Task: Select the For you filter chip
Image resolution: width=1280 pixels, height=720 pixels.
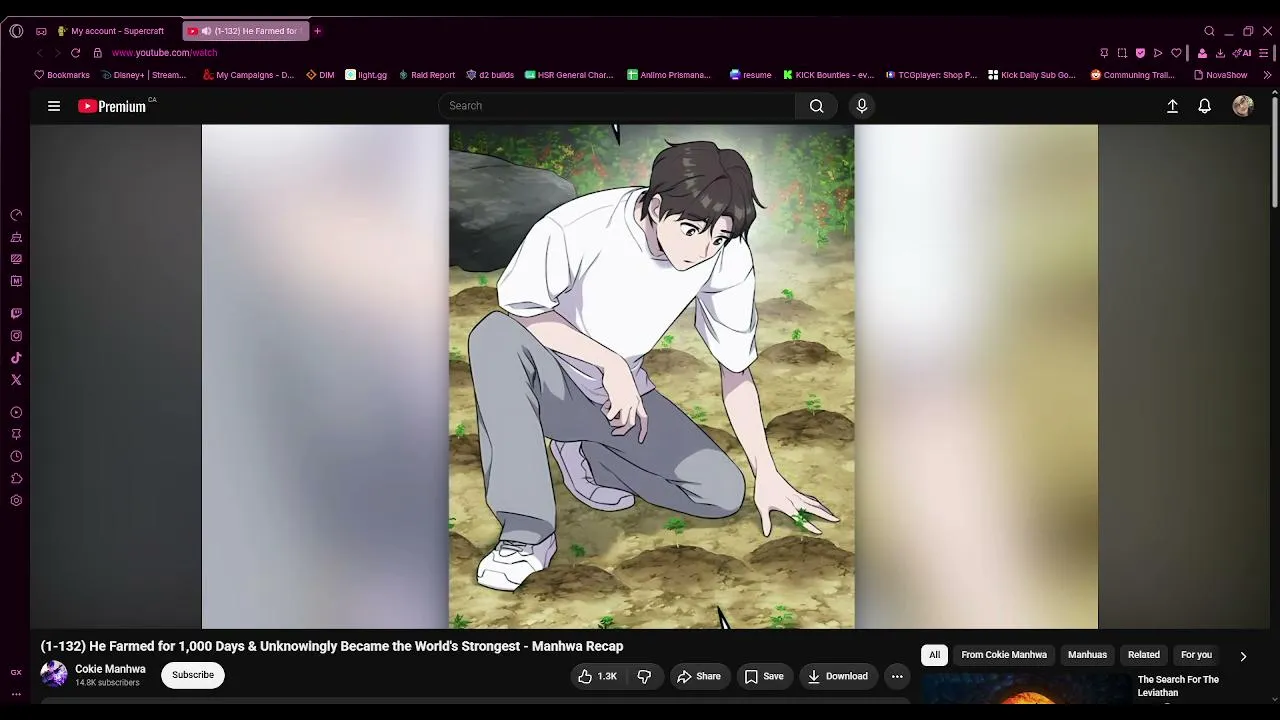Action: click(1196, 655)
